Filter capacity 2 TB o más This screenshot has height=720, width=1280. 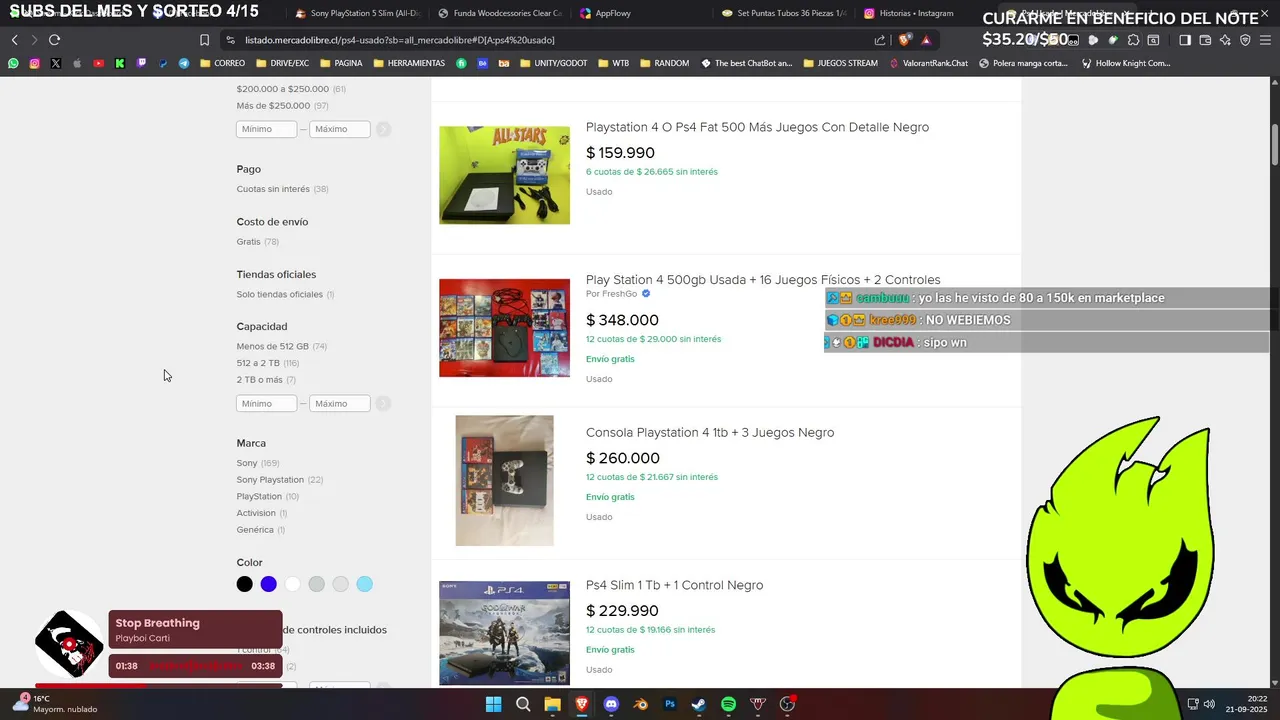click(266, 380)
